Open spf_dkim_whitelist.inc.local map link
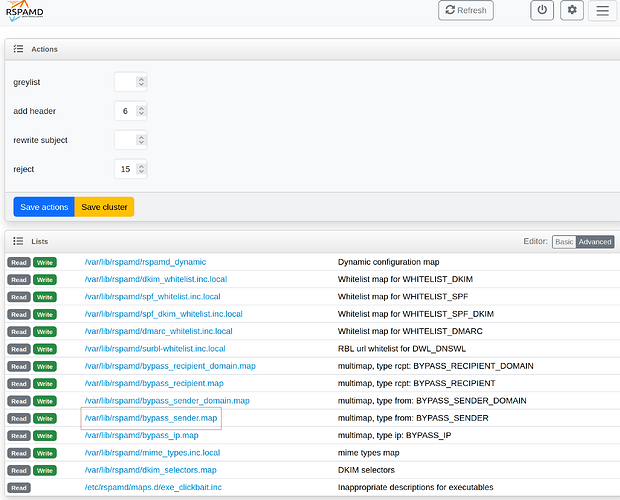The height and width of the screenshot is (500, 620). coord(163,314)
